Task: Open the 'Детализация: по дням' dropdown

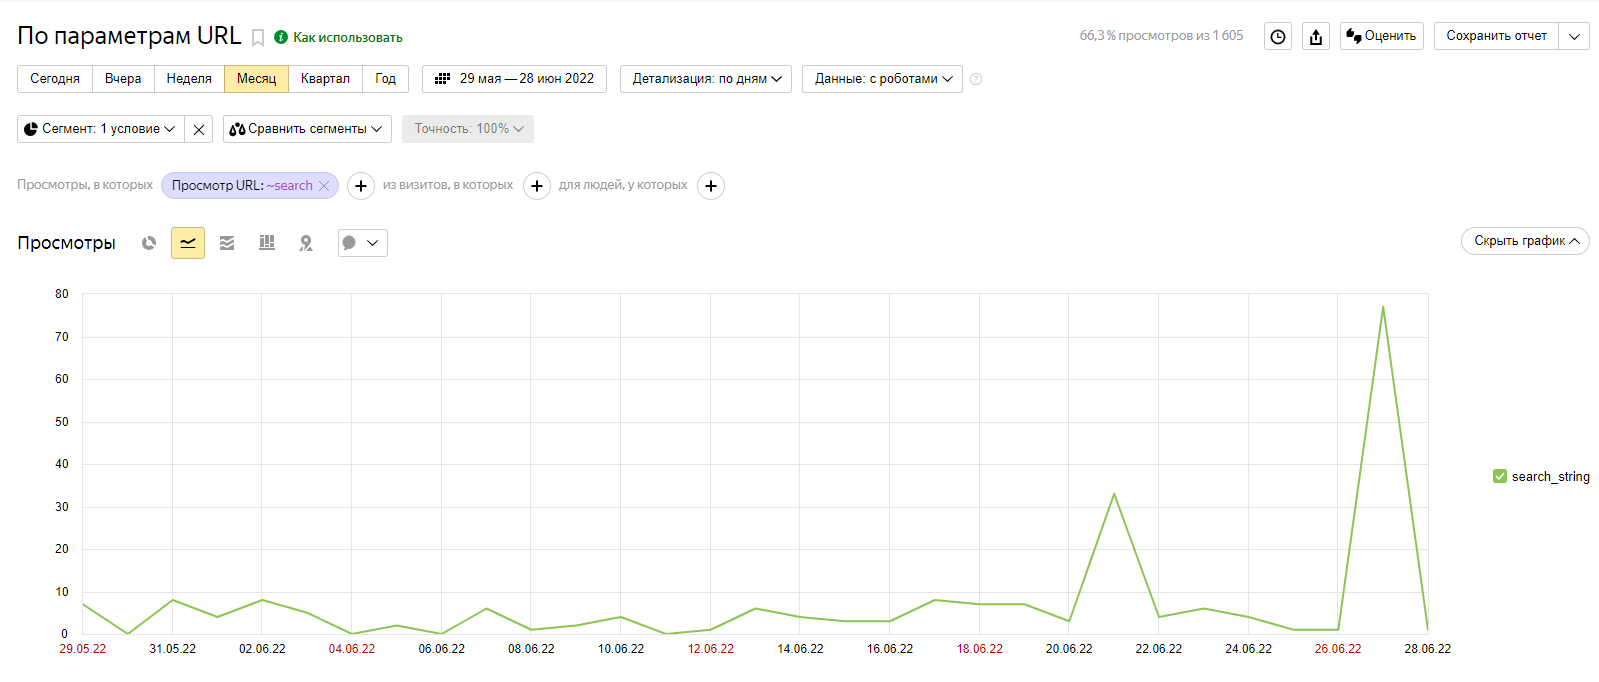Action: (706, 79)
